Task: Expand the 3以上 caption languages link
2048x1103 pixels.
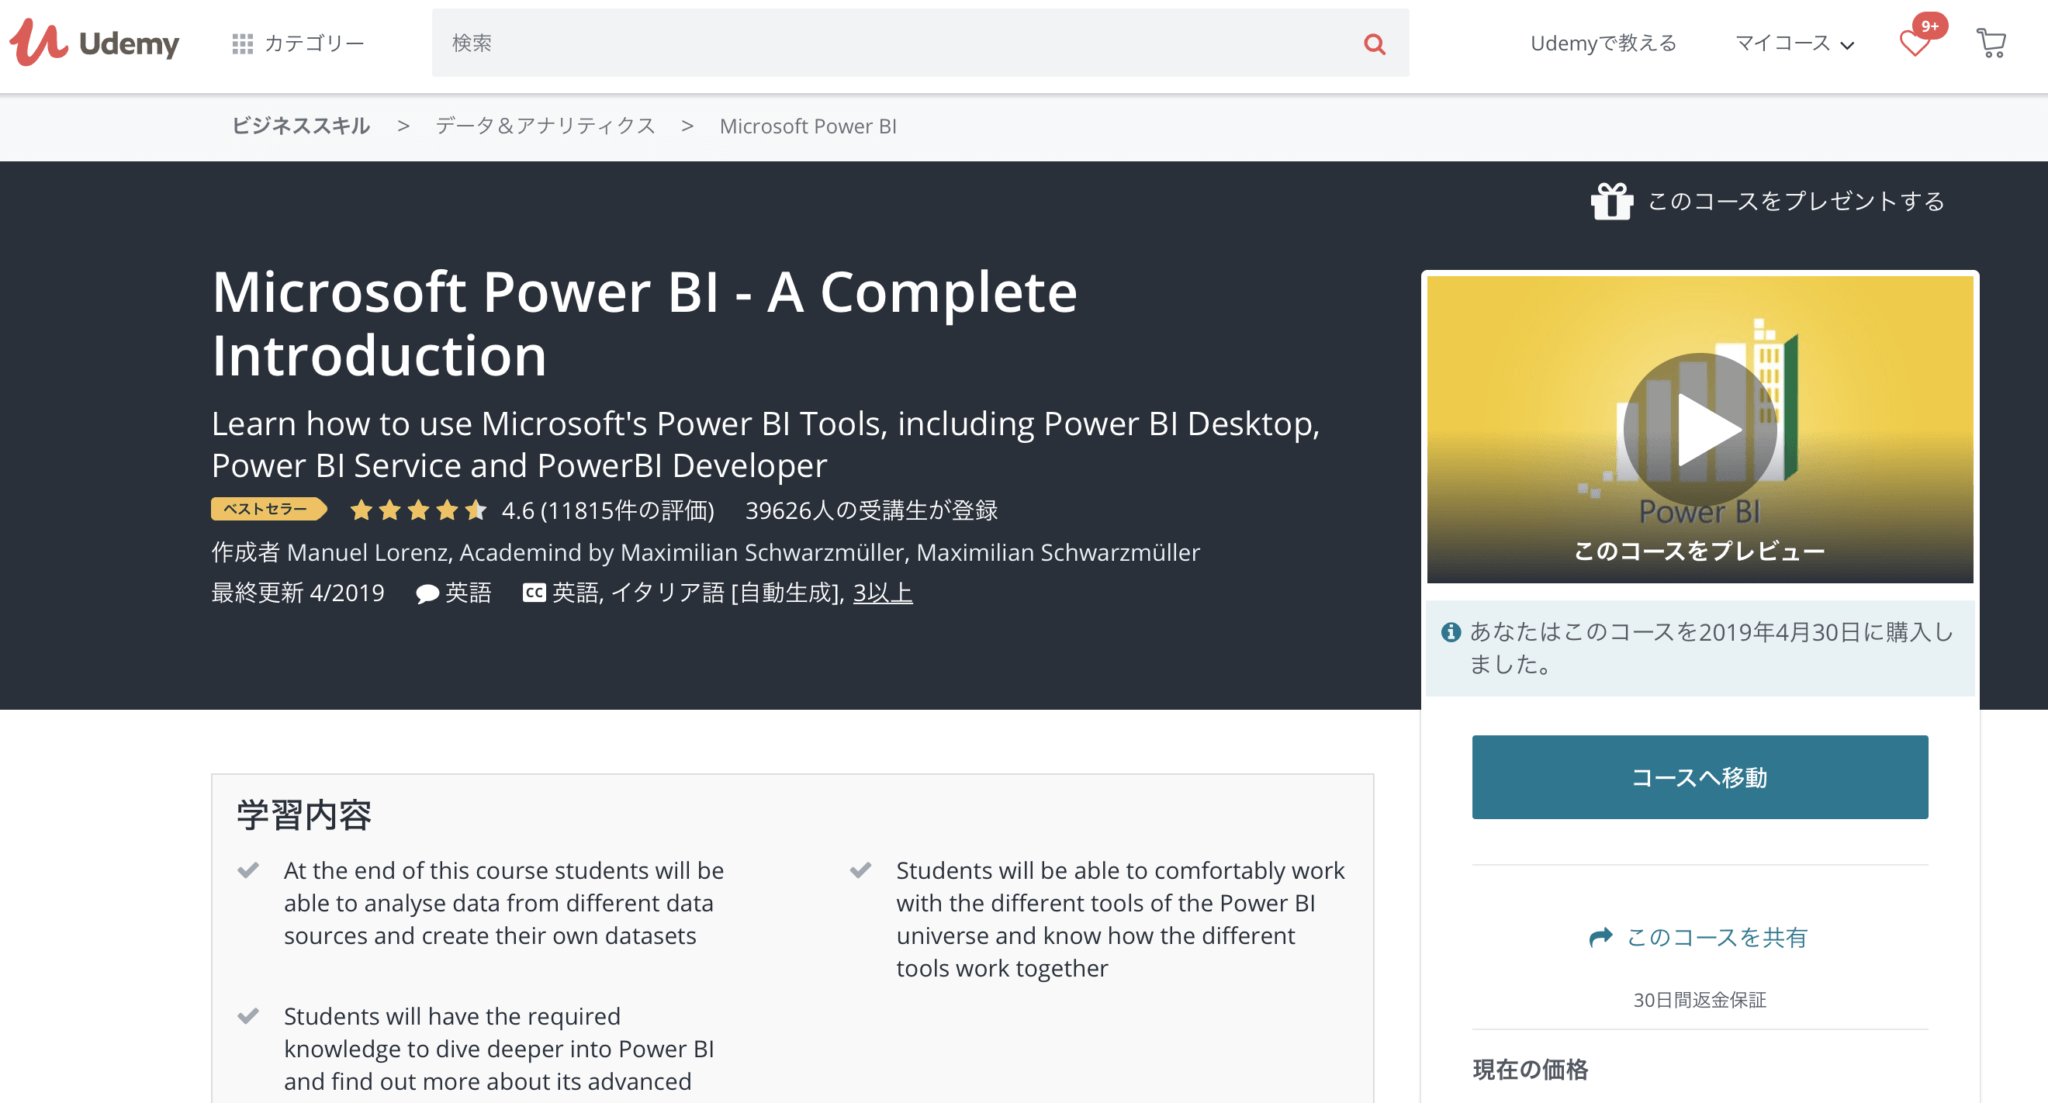Action: pyautogui.click(x=883, y=593)
